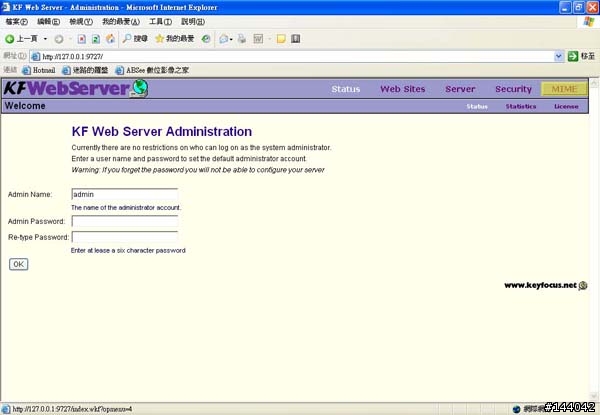This screenshot has width=600, height=415.
Task: Click the Windows flag throbber icon
Action: click(x=589, y=22)
